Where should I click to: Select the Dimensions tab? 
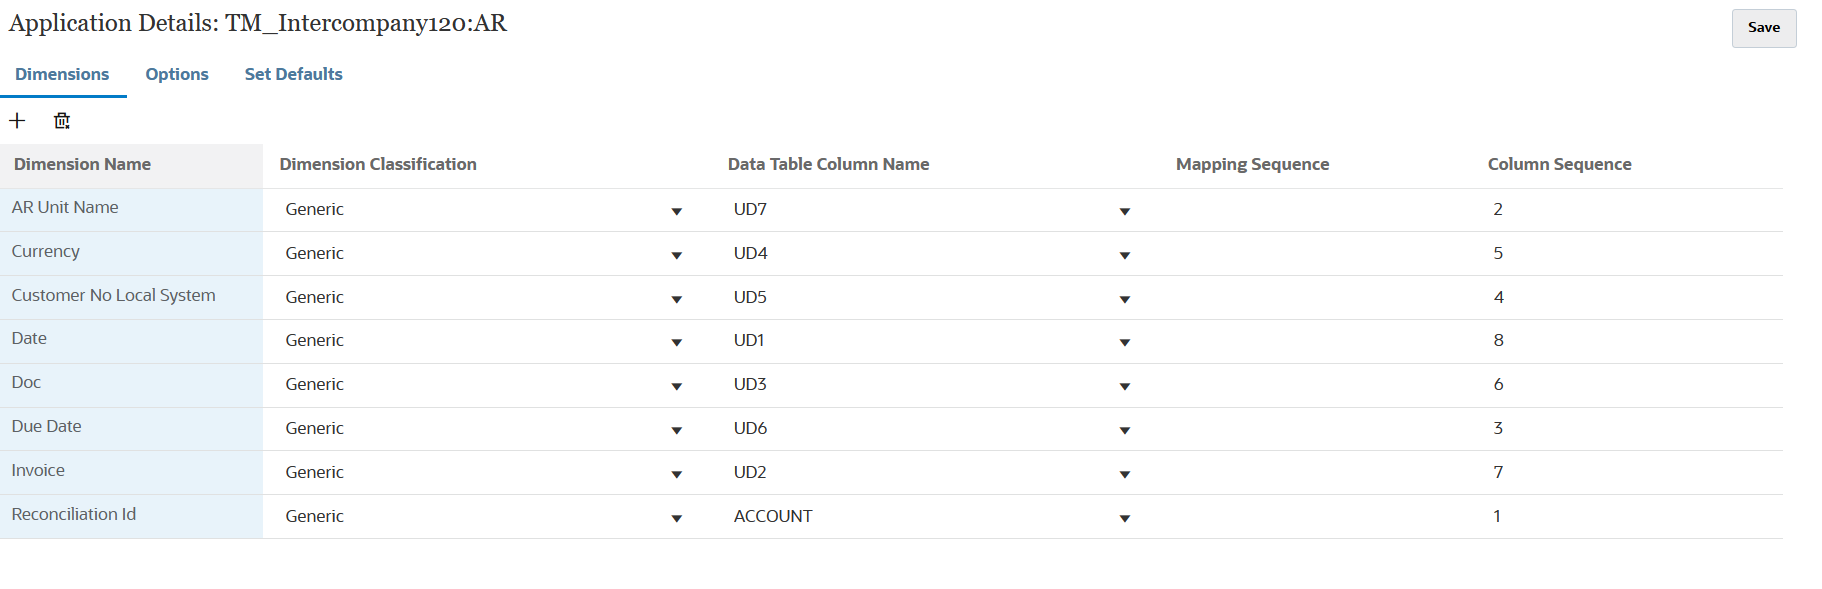tap(62, 74)
